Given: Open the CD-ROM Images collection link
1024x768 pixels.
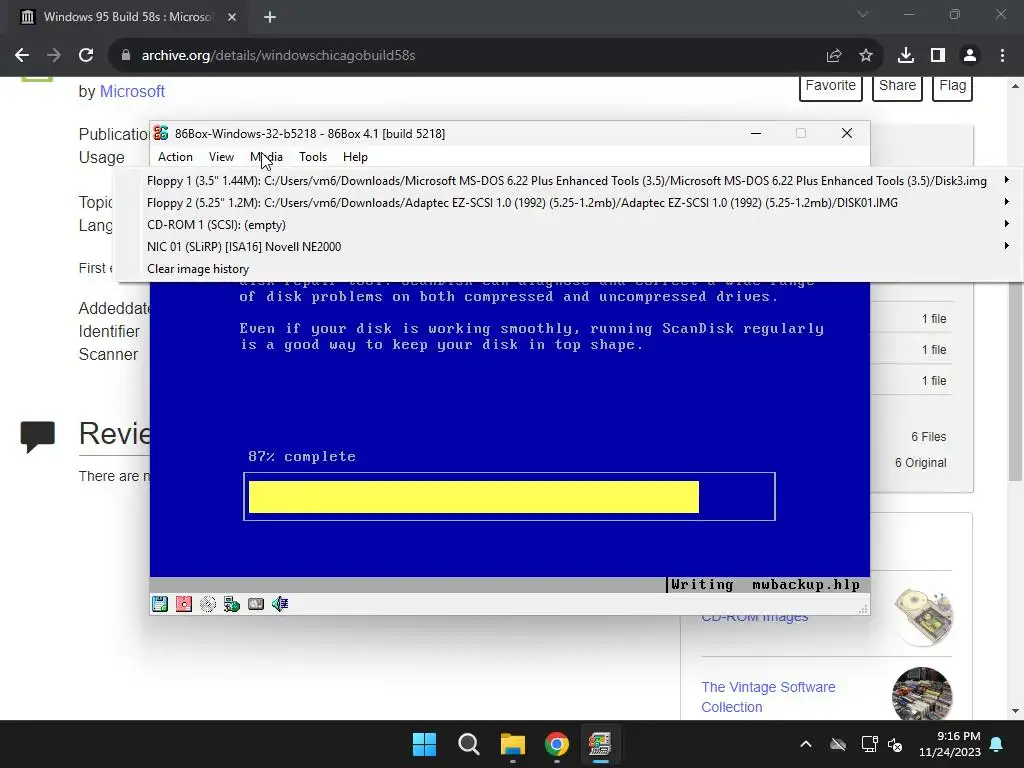Looking at the screenshot, I should [x=755, y=617].
